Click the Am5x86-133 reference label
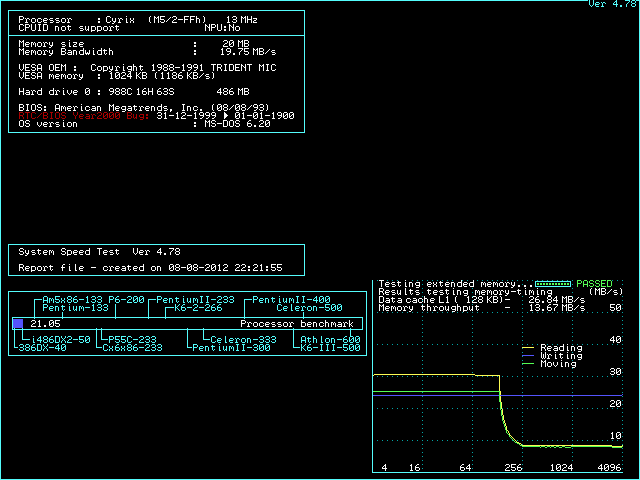Image resolution: width=640 pixels, height=480 pixels. point(72,300)
